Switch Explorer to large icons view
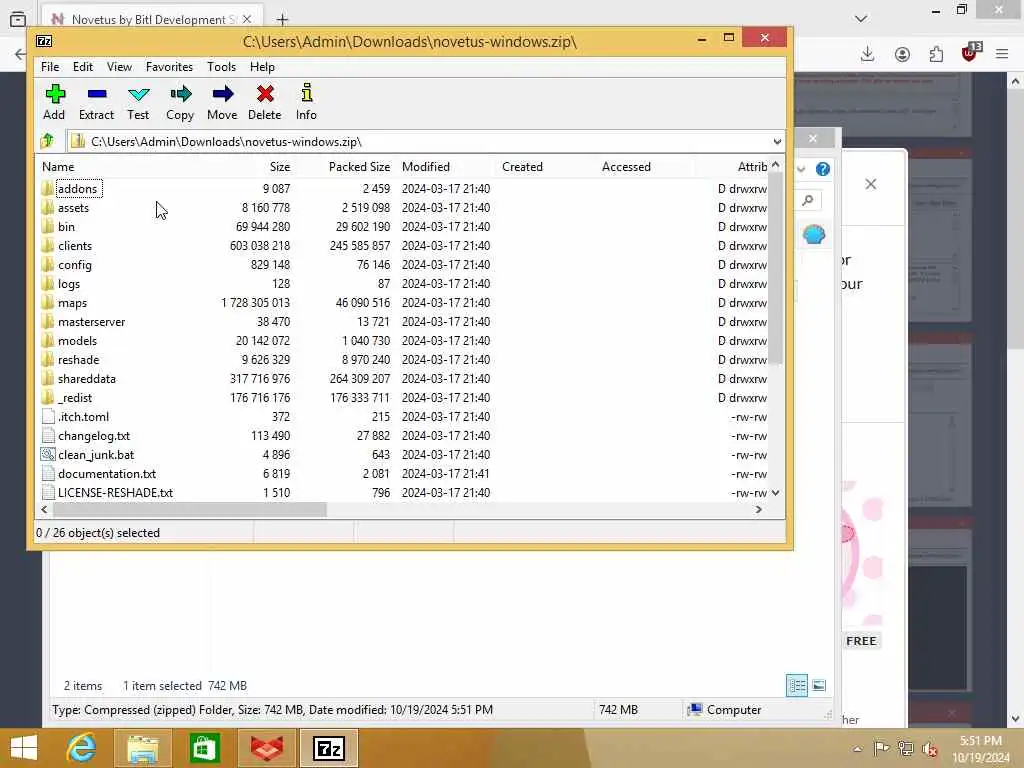 [x=819, y=686]
